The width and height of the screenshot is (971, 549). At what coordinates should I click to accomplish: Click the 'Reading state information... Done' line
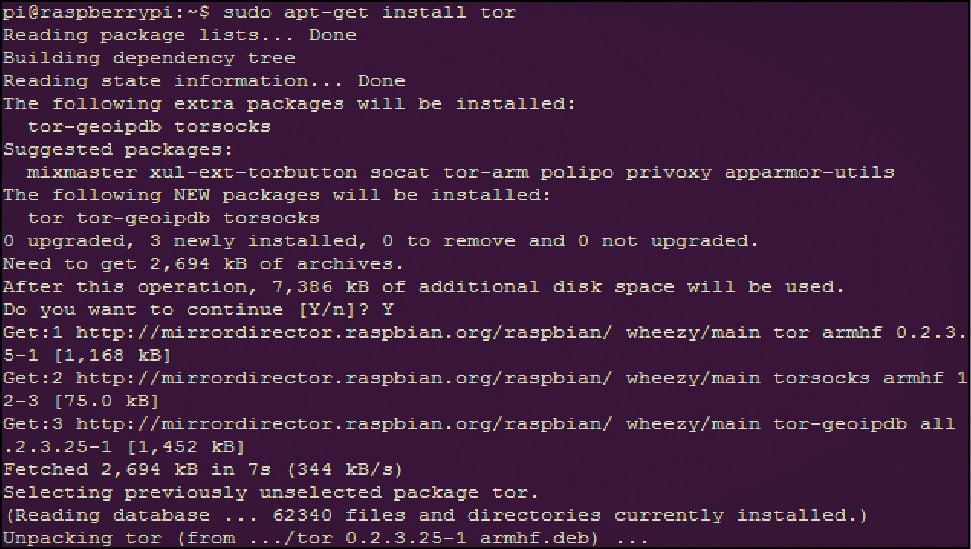(204, 81)
